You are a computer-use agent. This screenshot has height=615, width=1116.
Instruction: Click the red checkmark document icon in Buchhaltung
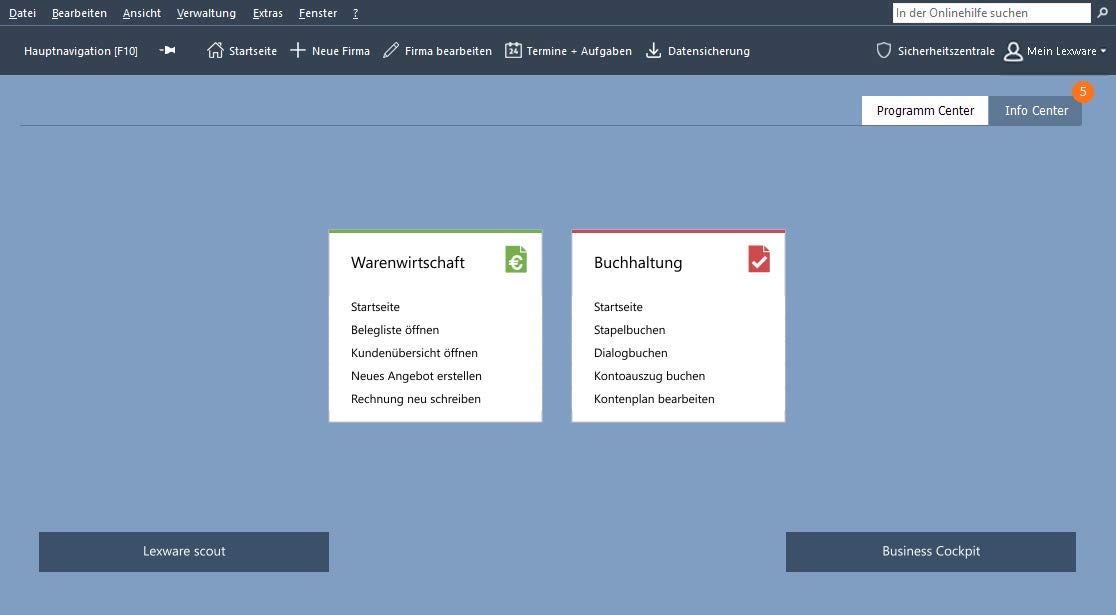point(759,259)
